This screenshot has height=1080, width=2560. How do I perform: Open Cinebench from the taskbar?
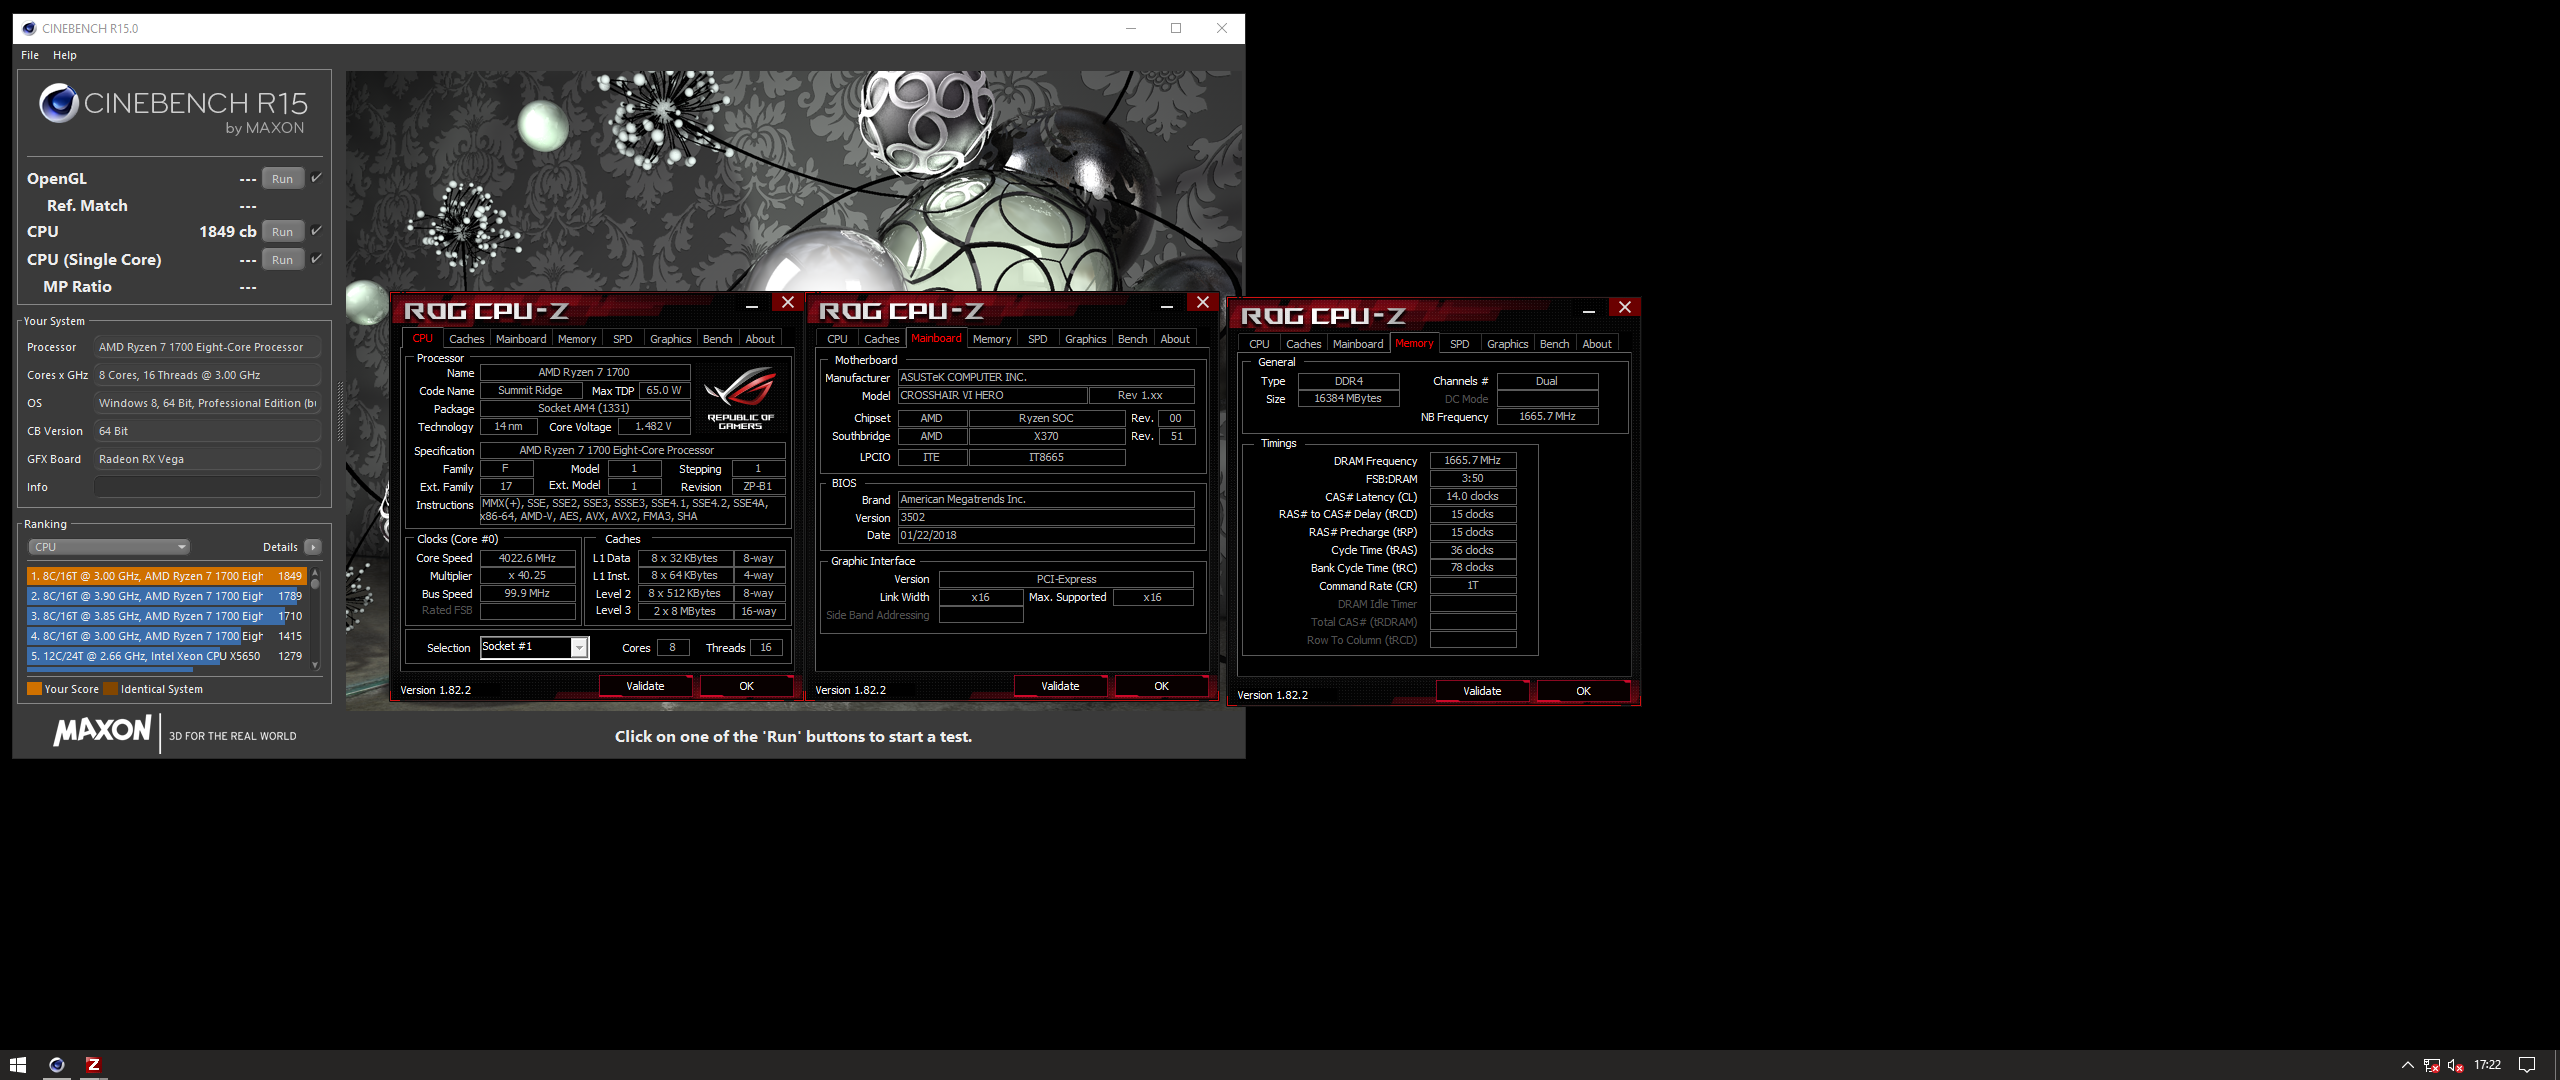[57, 1065]
